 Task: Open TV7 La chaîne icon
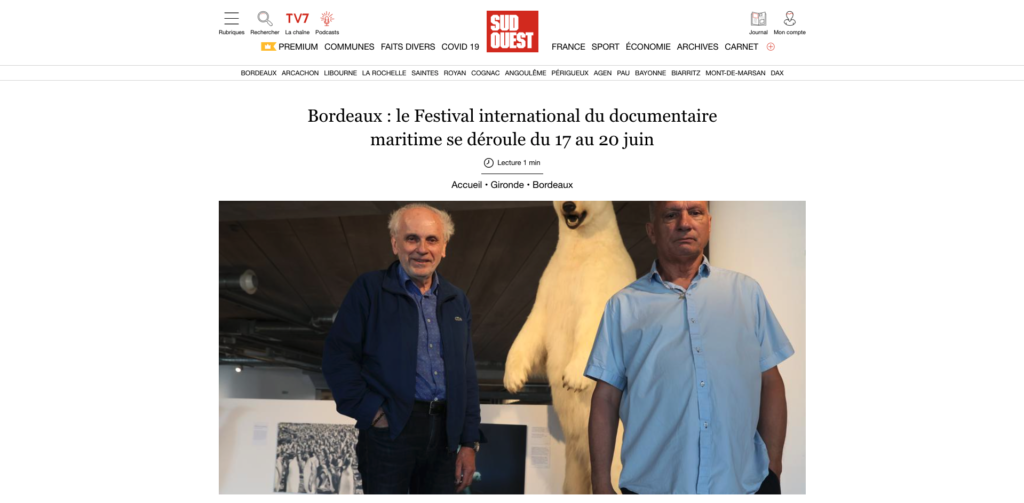coord(297,18)
